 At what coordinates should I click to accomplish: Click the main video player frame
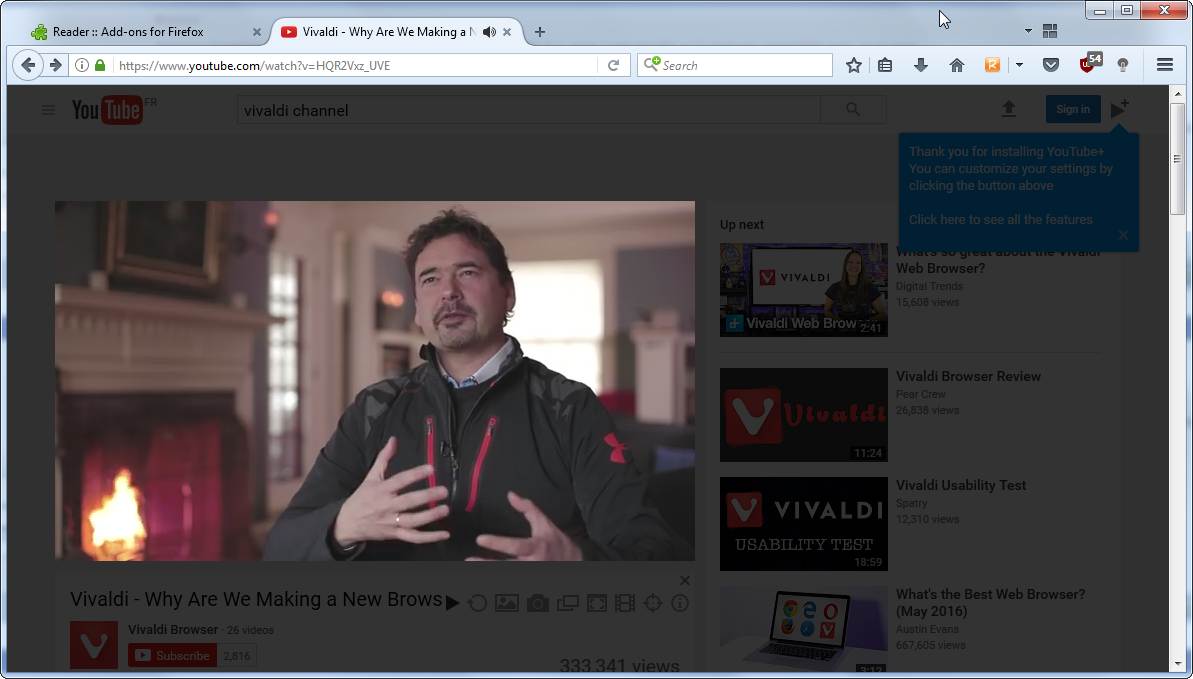coord(374,381)
